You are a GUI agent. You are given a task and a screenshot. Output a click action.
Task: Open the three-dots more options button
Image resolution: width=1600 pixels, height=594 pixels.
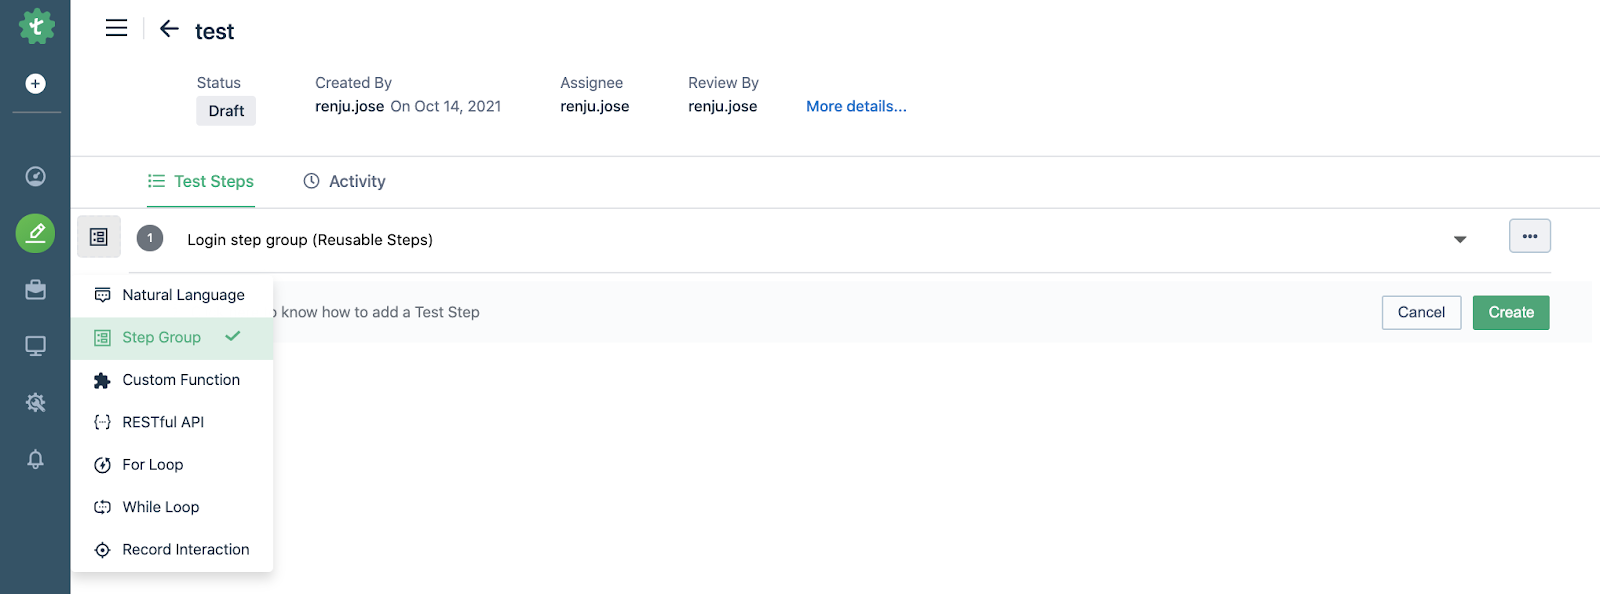pos(1530,236)
